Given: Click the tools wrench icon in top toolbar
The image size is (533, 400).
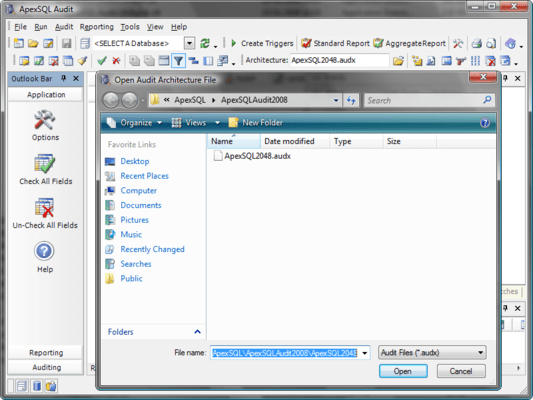Looking at the screenshot, I should [x=458, y=43].
